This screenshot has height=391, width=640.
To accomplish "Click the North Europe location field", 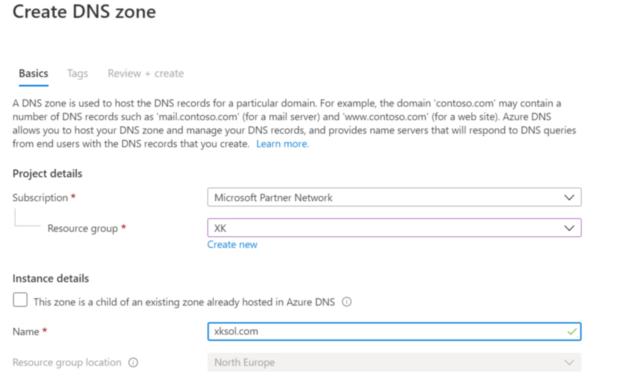I will point(394,362).
